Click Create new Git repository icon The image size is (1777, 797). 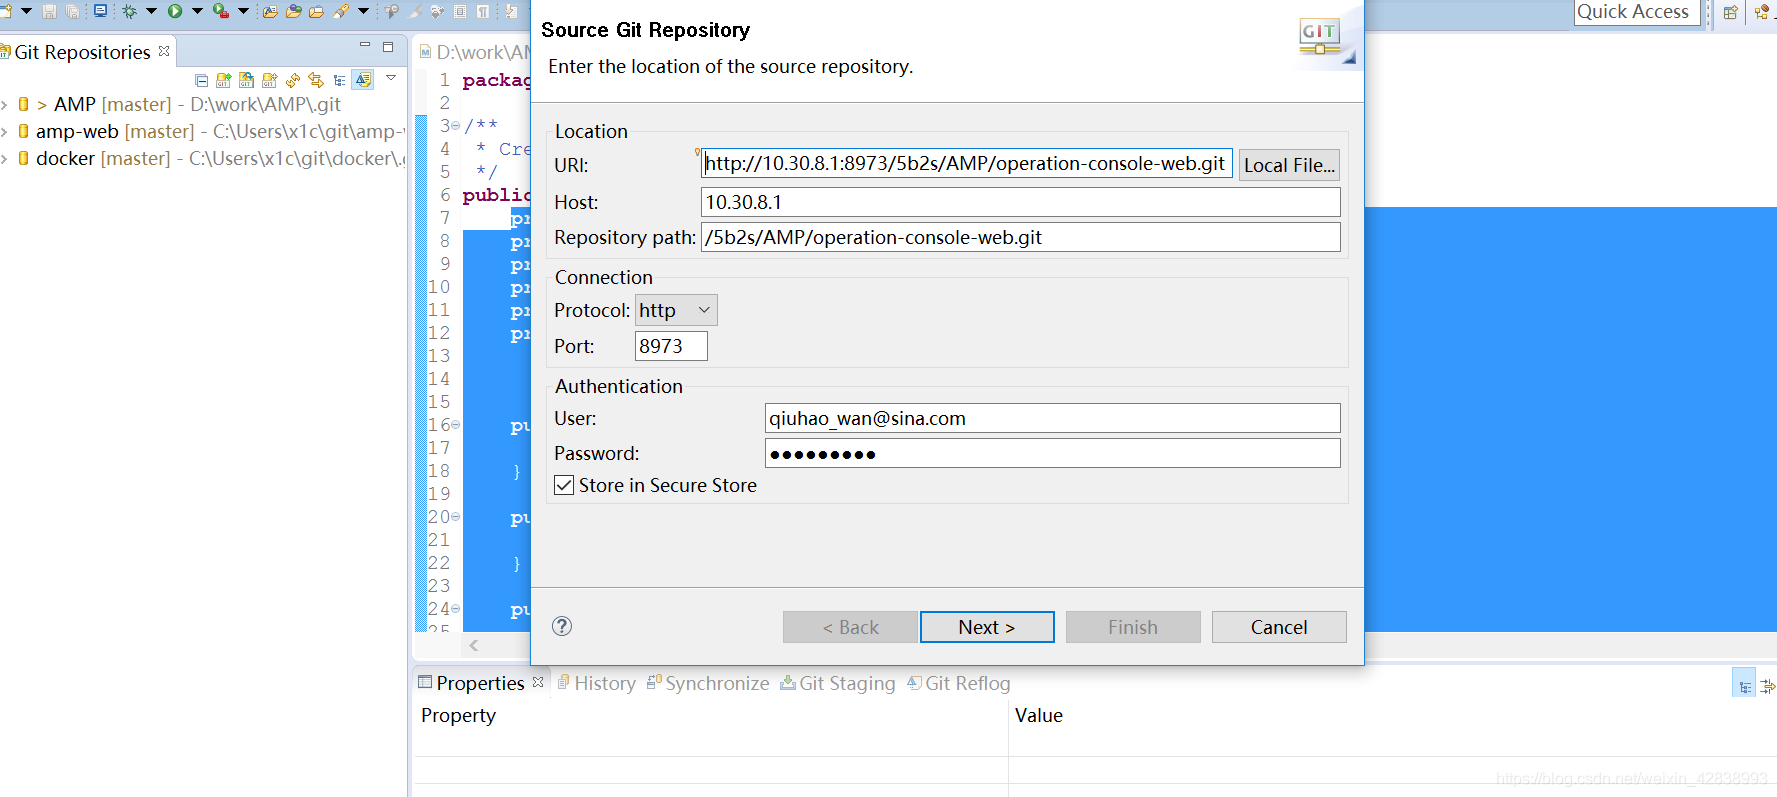269,80
